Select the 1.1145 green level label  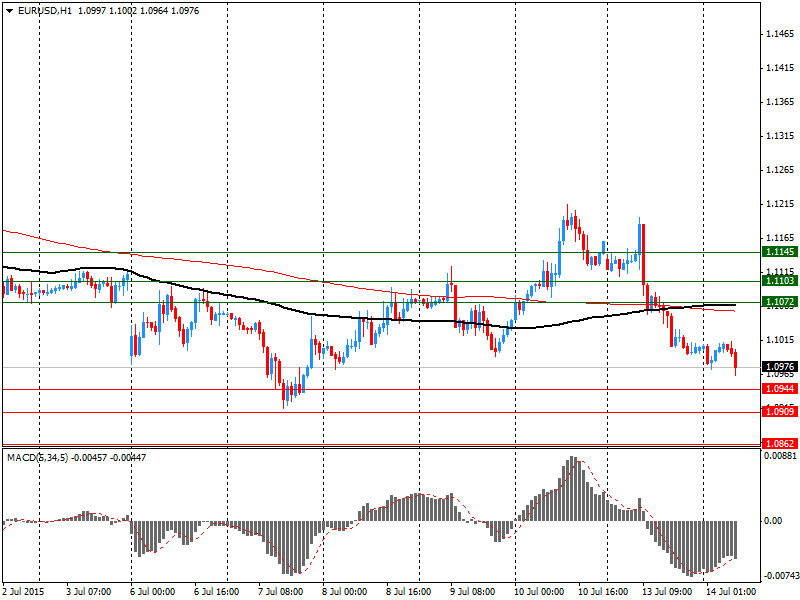[x=779, y=252]
